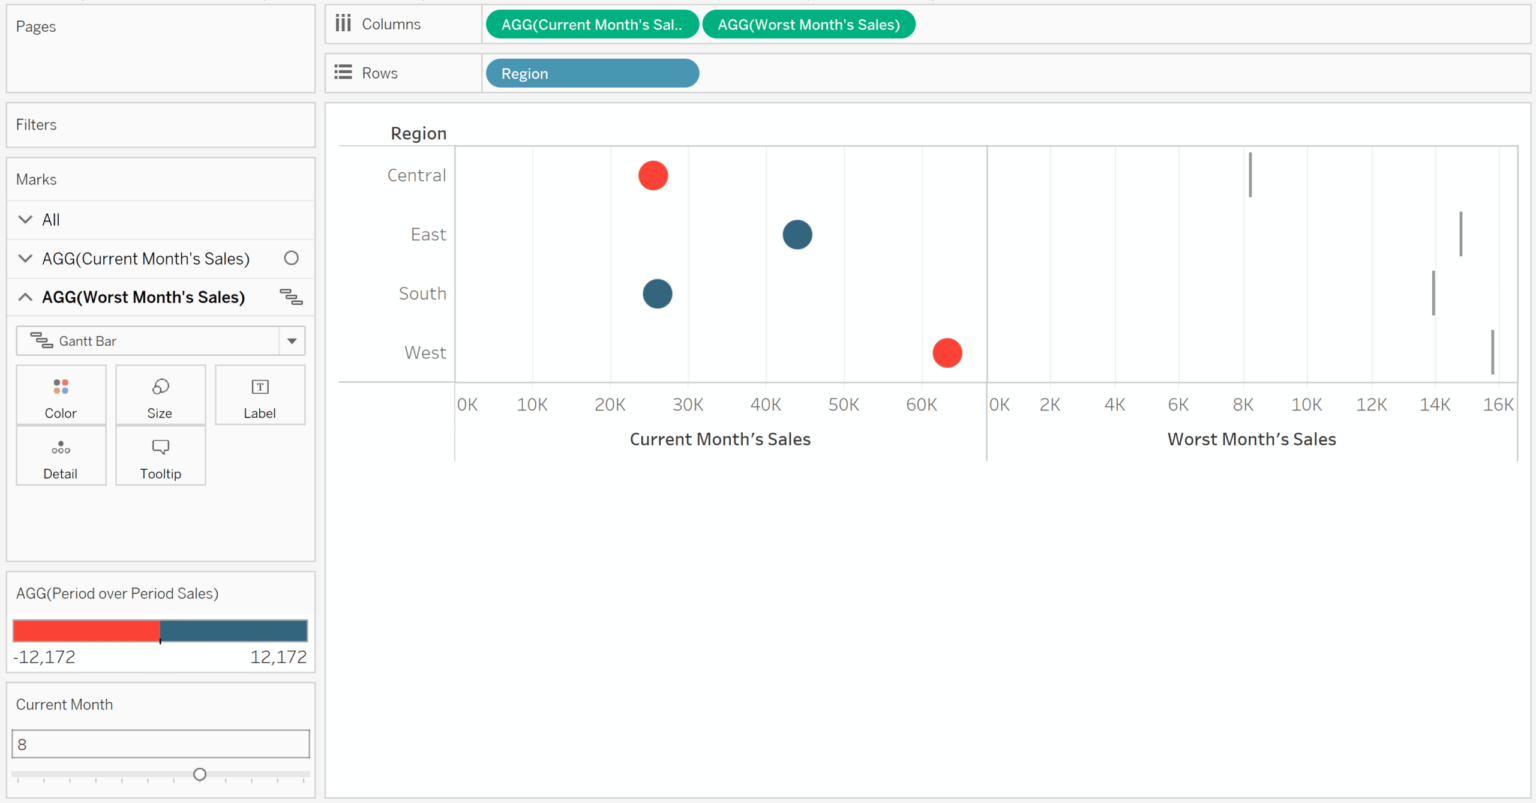Collapse the AGG(Worst Month's Sales) marks card
Image resolution: width=1536 pixels, height=803 pixels.
[x=24, y=297]
